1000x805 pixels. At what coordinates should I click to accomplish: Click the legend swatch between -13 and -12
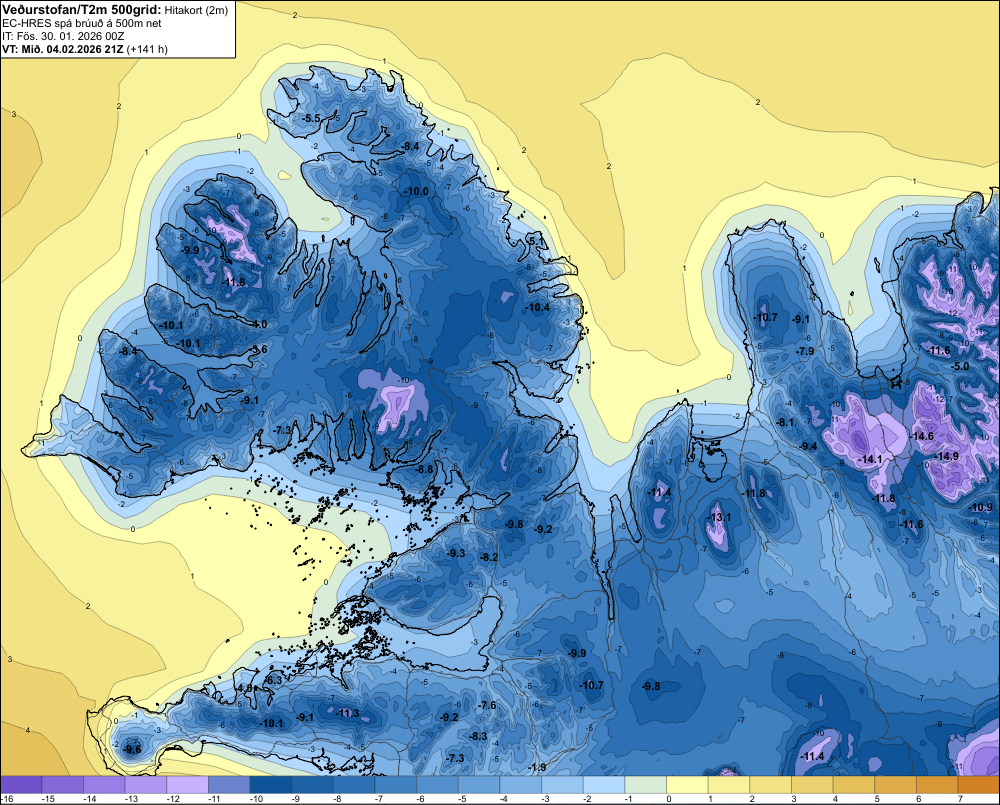(146, 785)
